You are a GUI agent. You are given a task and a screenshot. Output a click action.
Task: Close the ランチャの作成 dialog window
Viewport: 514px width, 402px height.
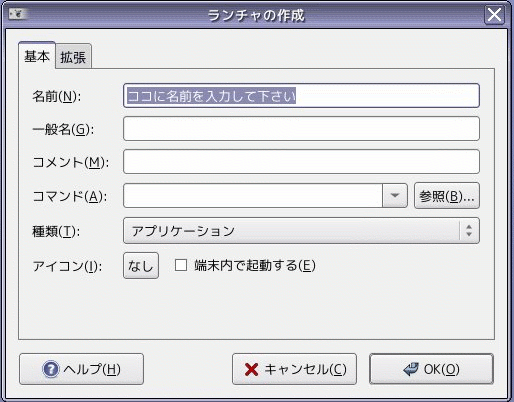coord(494,15)
